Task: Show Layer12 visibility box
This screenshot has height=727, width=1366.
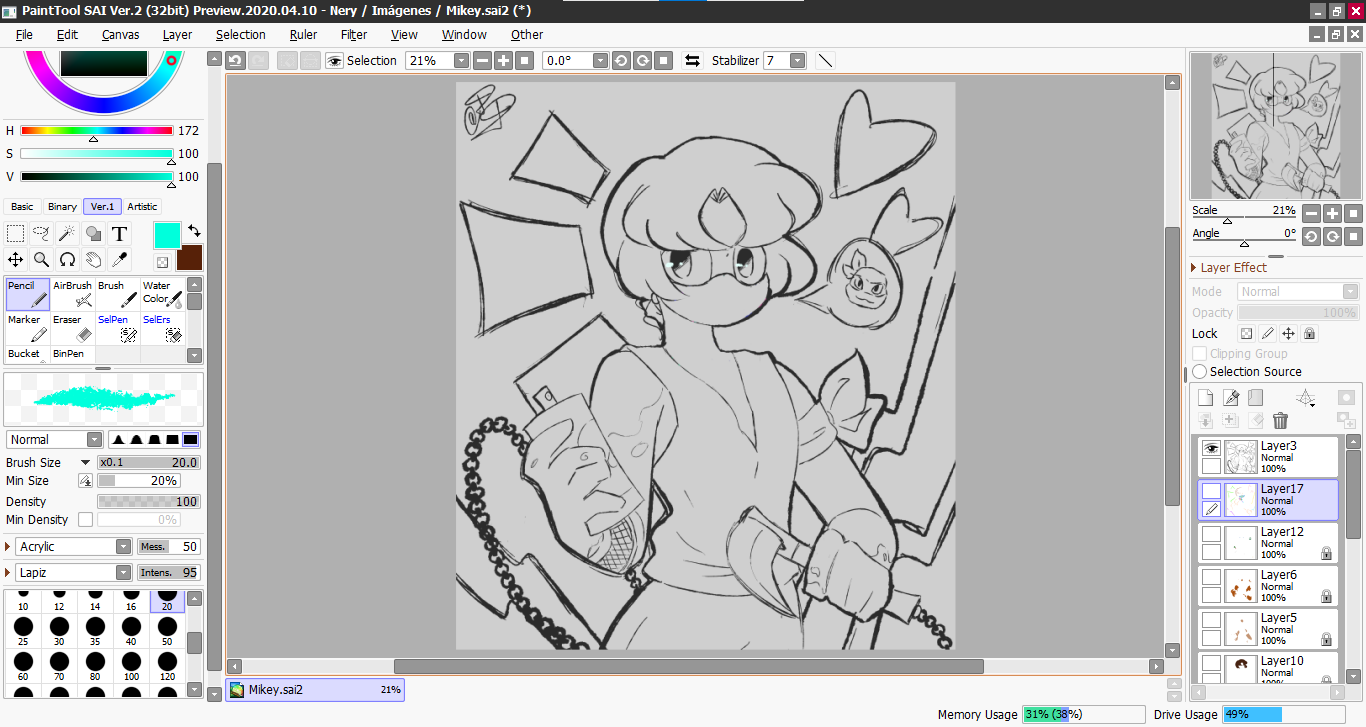Action: coord(1211,535)
